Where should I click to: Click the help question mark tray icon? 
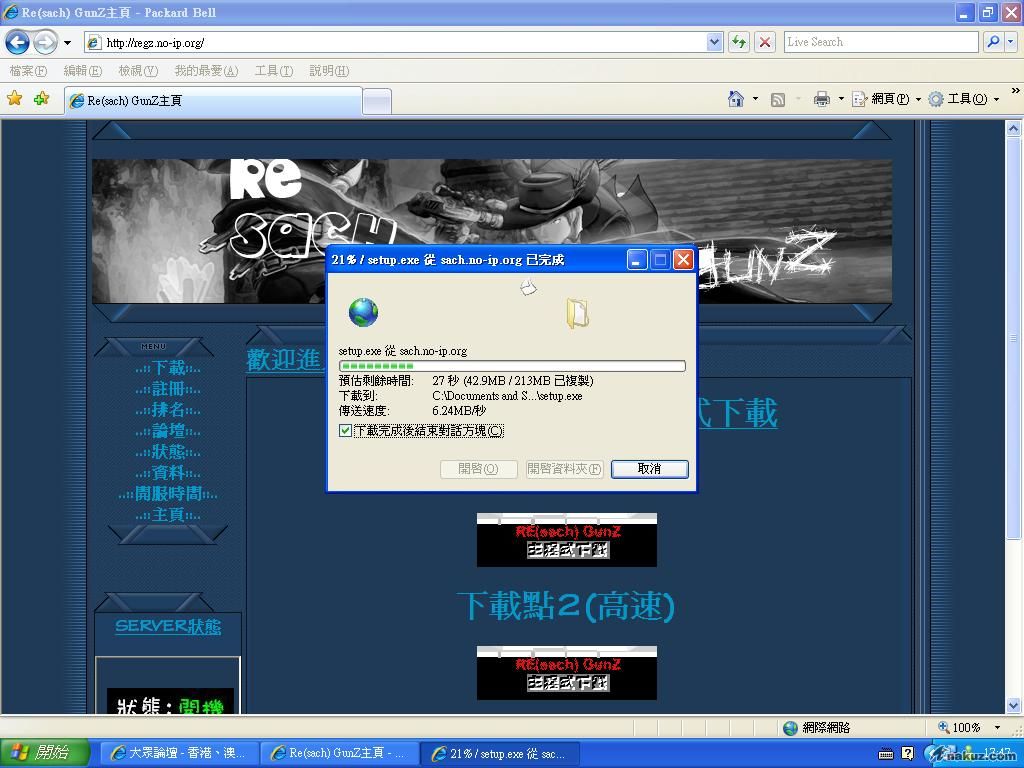908,754
